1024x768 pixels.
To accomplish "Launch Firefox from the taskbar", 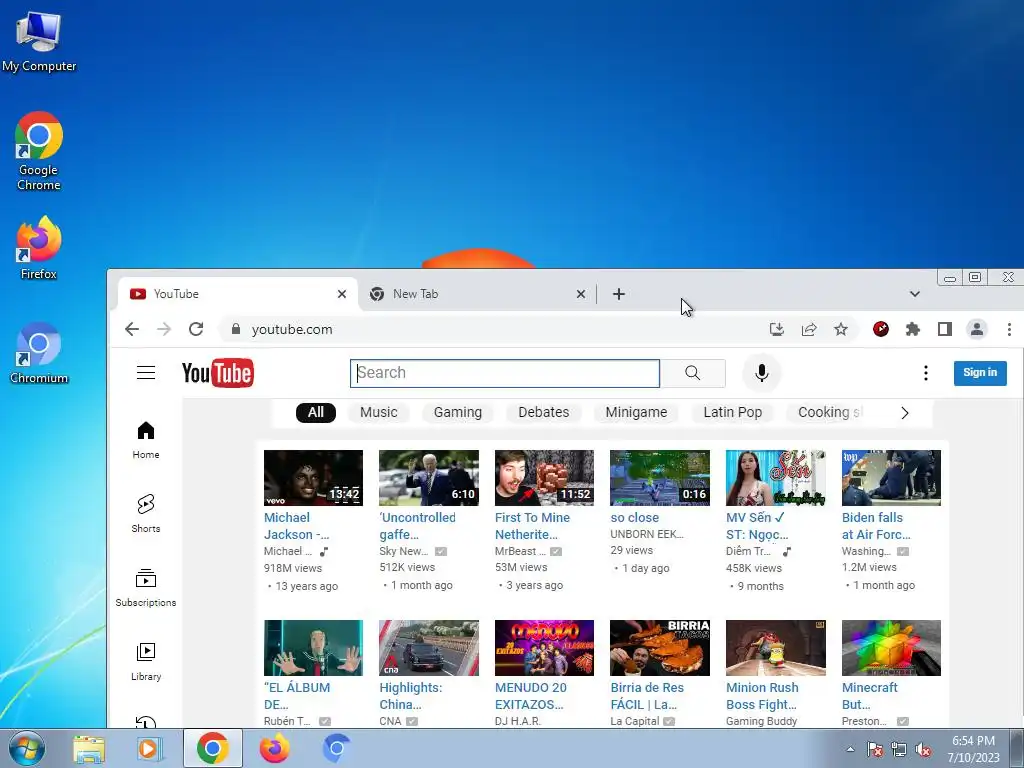I will click(275, 749).
